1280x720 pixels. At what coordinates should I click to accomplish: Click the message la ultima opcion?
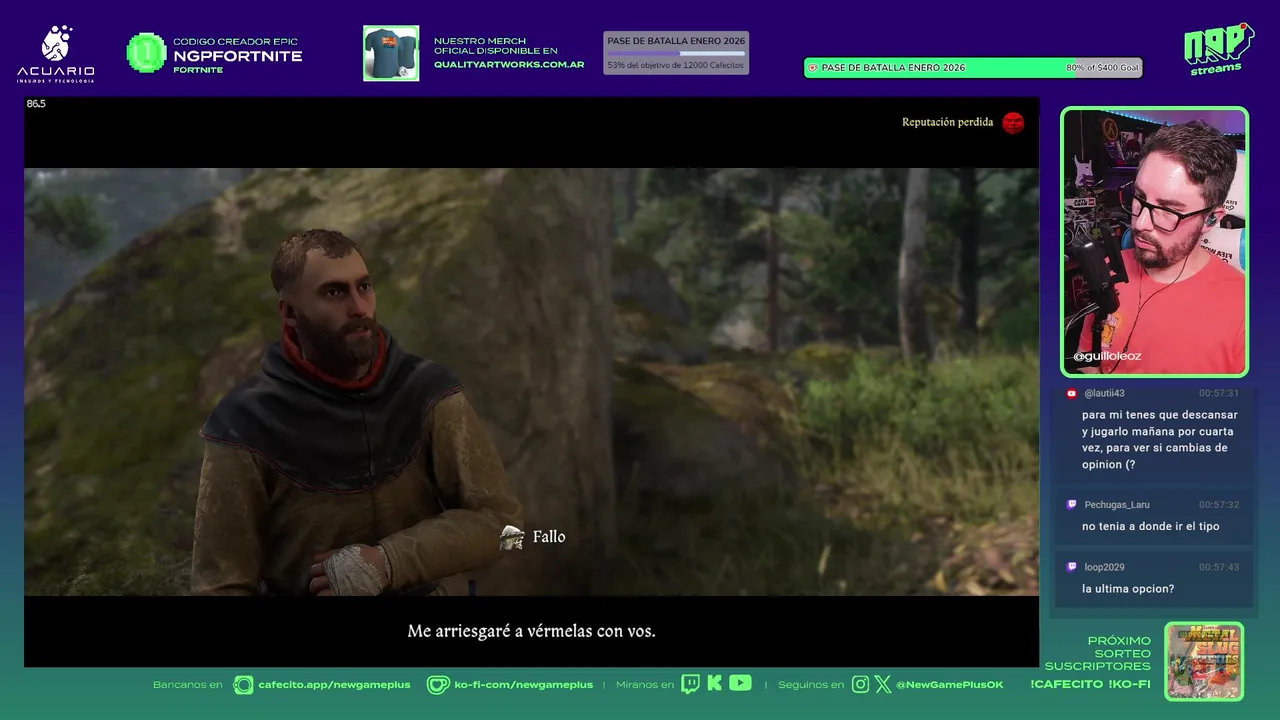pyautogui.click(x=1128, y=589)
